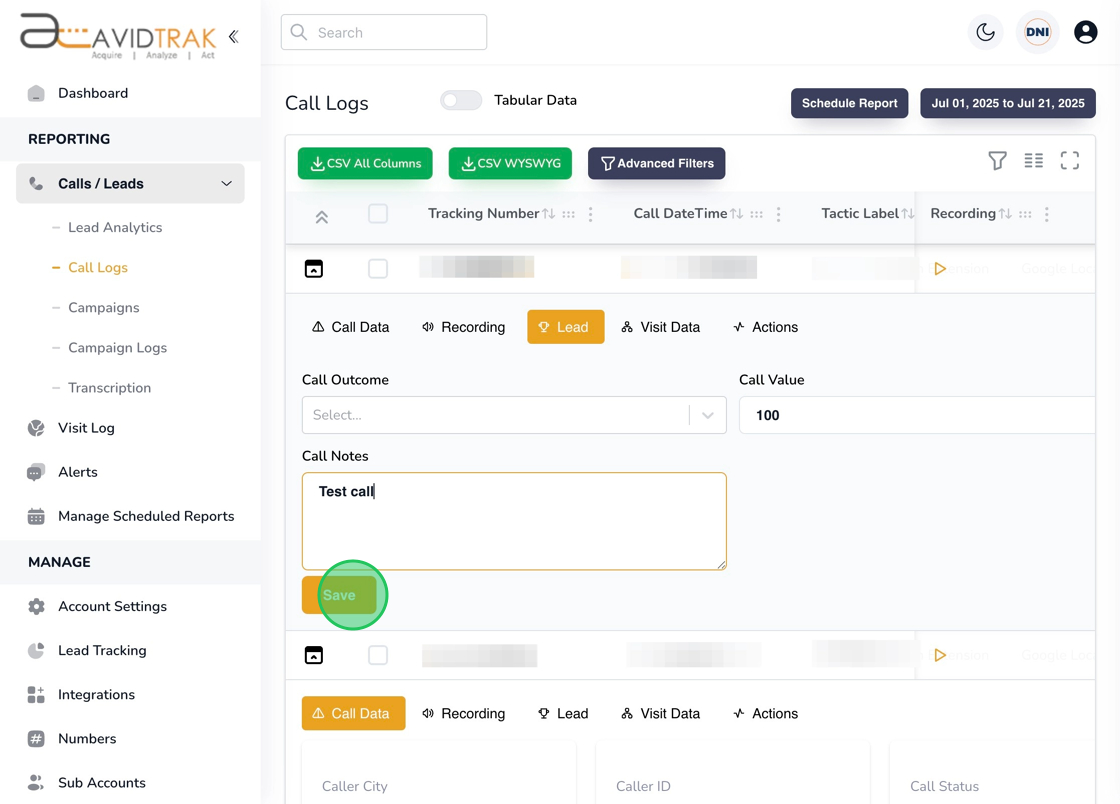Viewport: 1120px width, 804px height.
Task: Click the Schedule Report button
Action: pos(849,103)
